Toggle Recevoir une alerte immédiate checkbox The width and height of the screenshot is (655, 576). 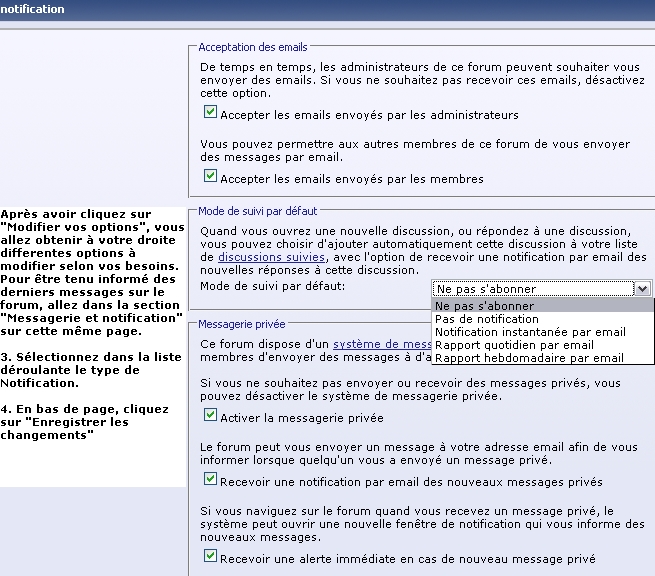(210, 557)
